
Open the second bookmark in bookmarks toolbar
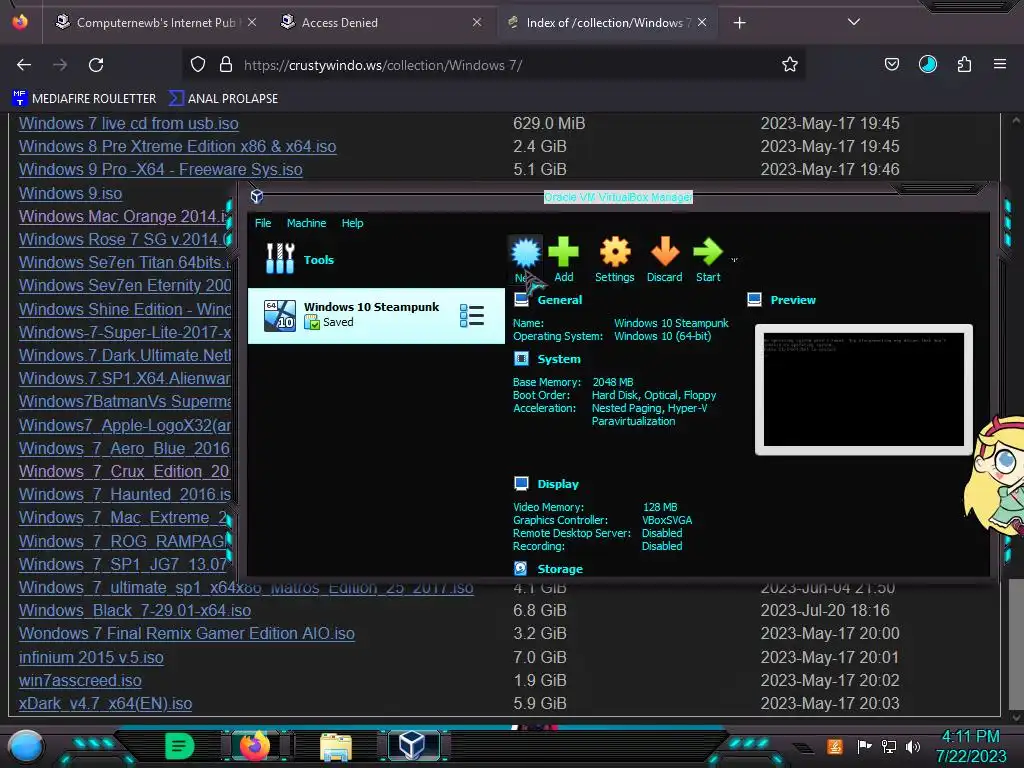[223, 99]
